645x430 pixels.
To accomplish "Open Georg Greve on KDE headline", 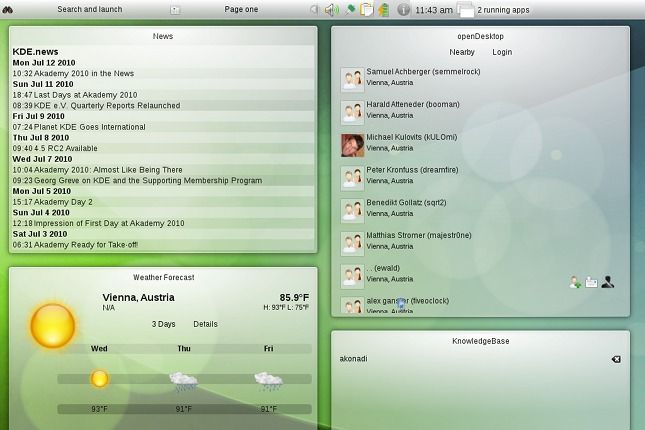I will click(x=148, y=180).
